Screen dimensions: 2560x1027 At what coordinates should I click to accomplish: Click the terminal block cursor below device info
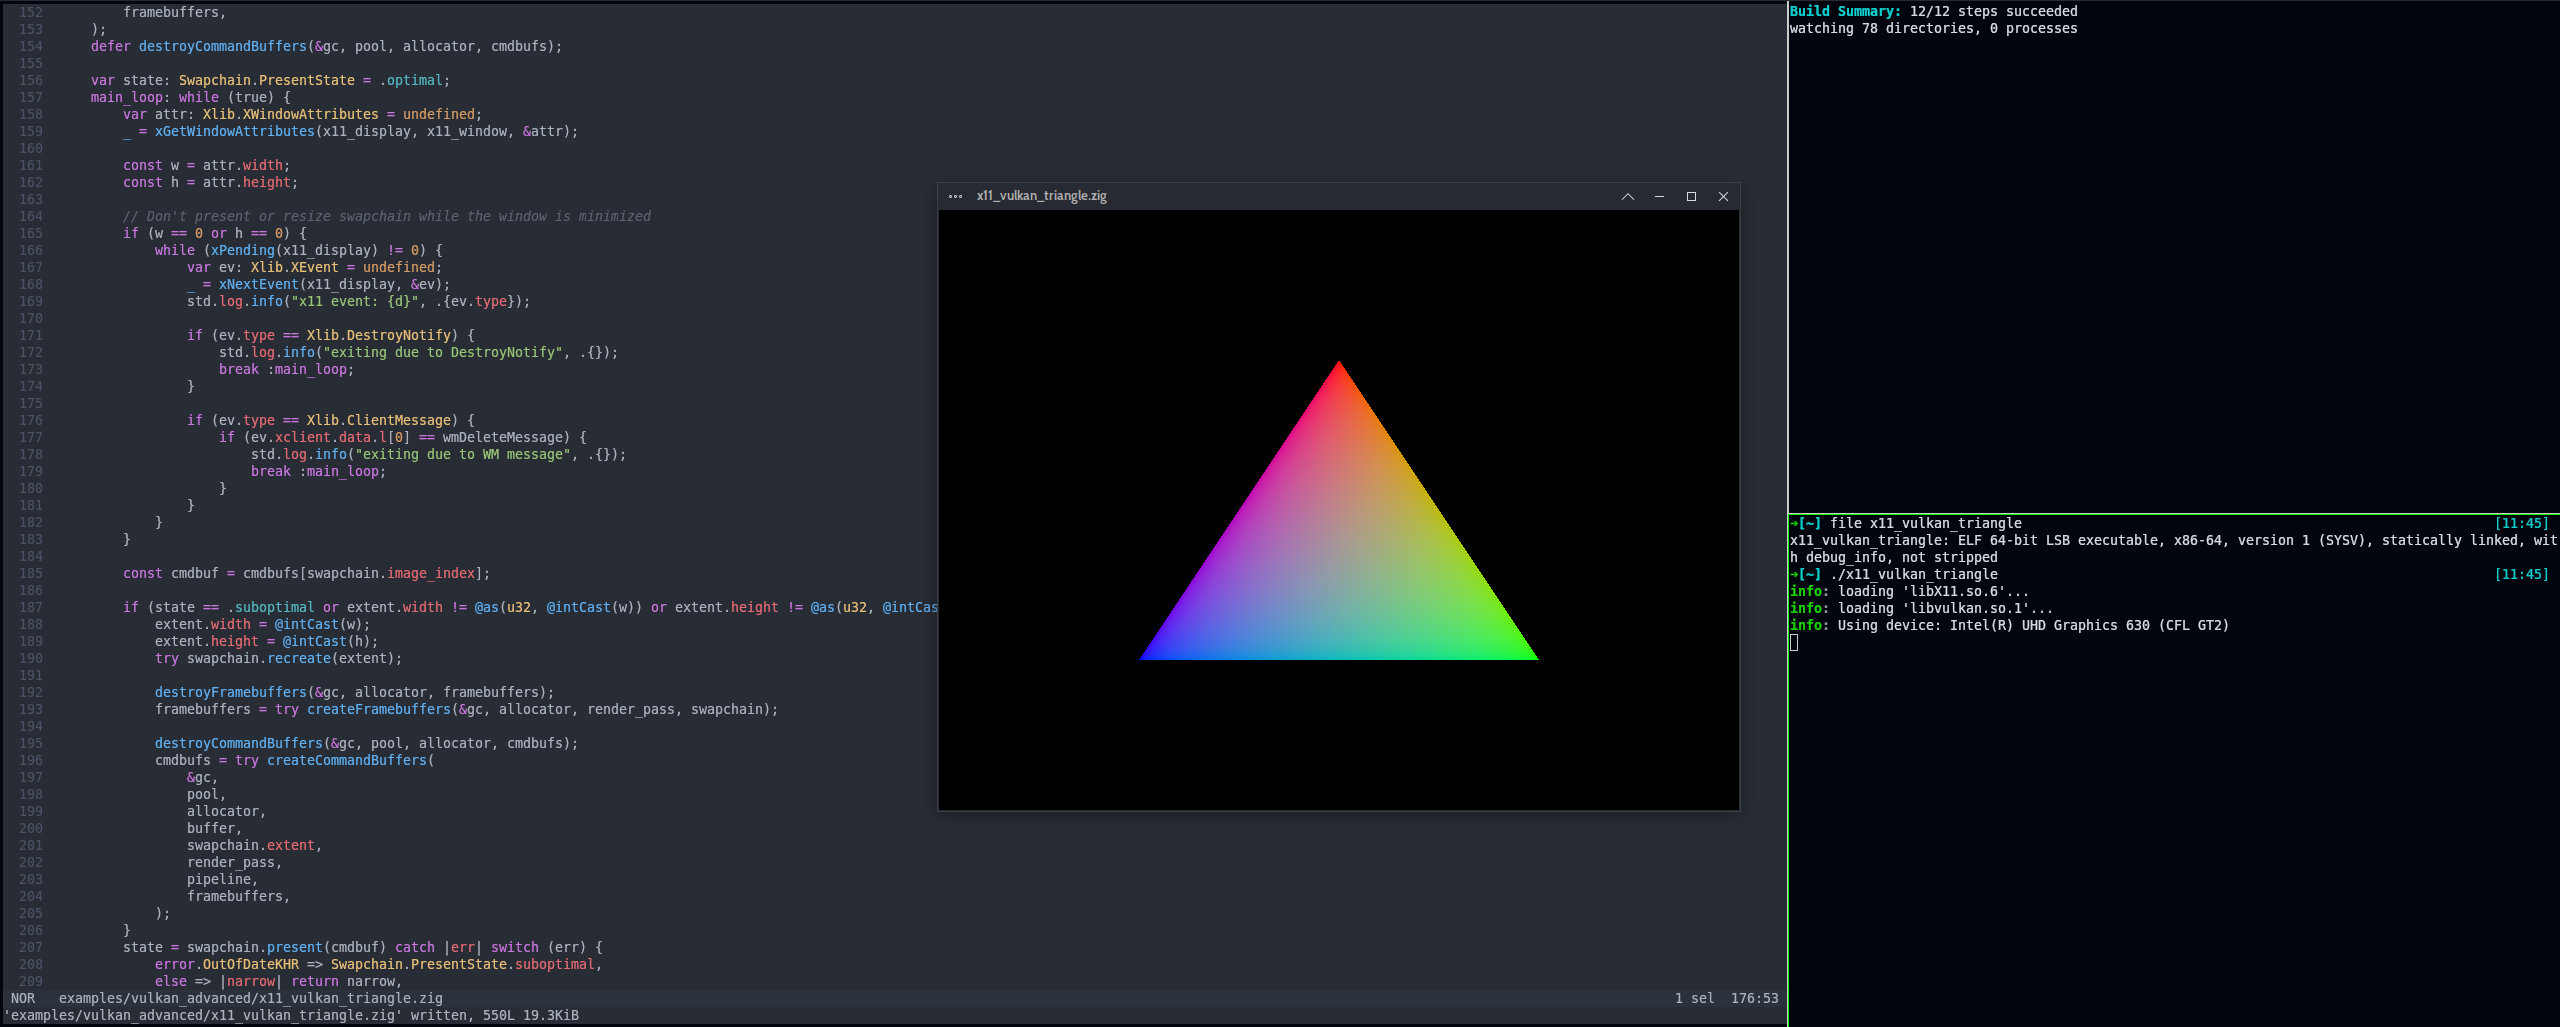click(x=1794, y=642)
